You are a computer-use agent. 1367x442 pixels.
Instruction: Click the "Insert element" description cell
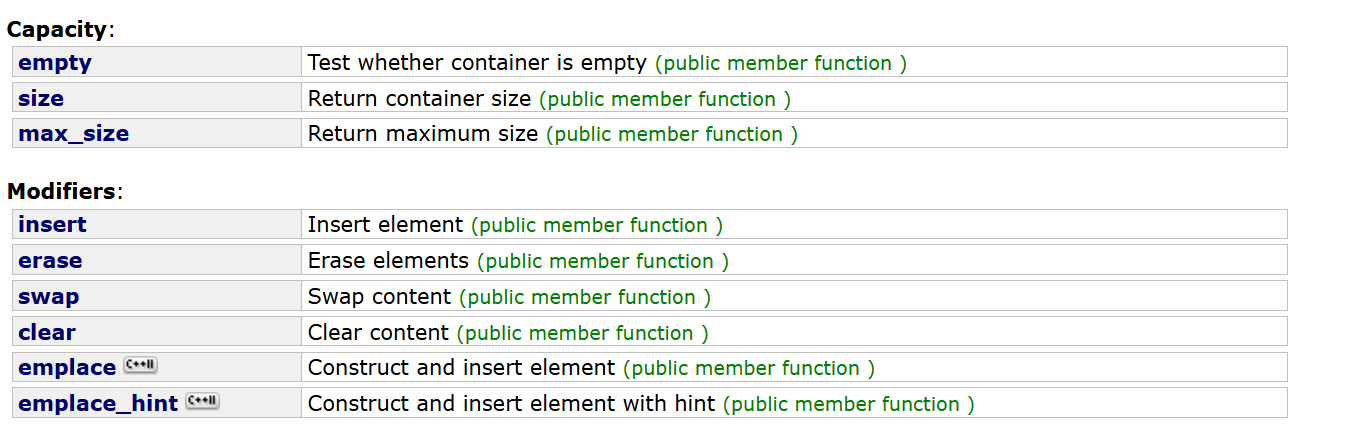point(385,225)
